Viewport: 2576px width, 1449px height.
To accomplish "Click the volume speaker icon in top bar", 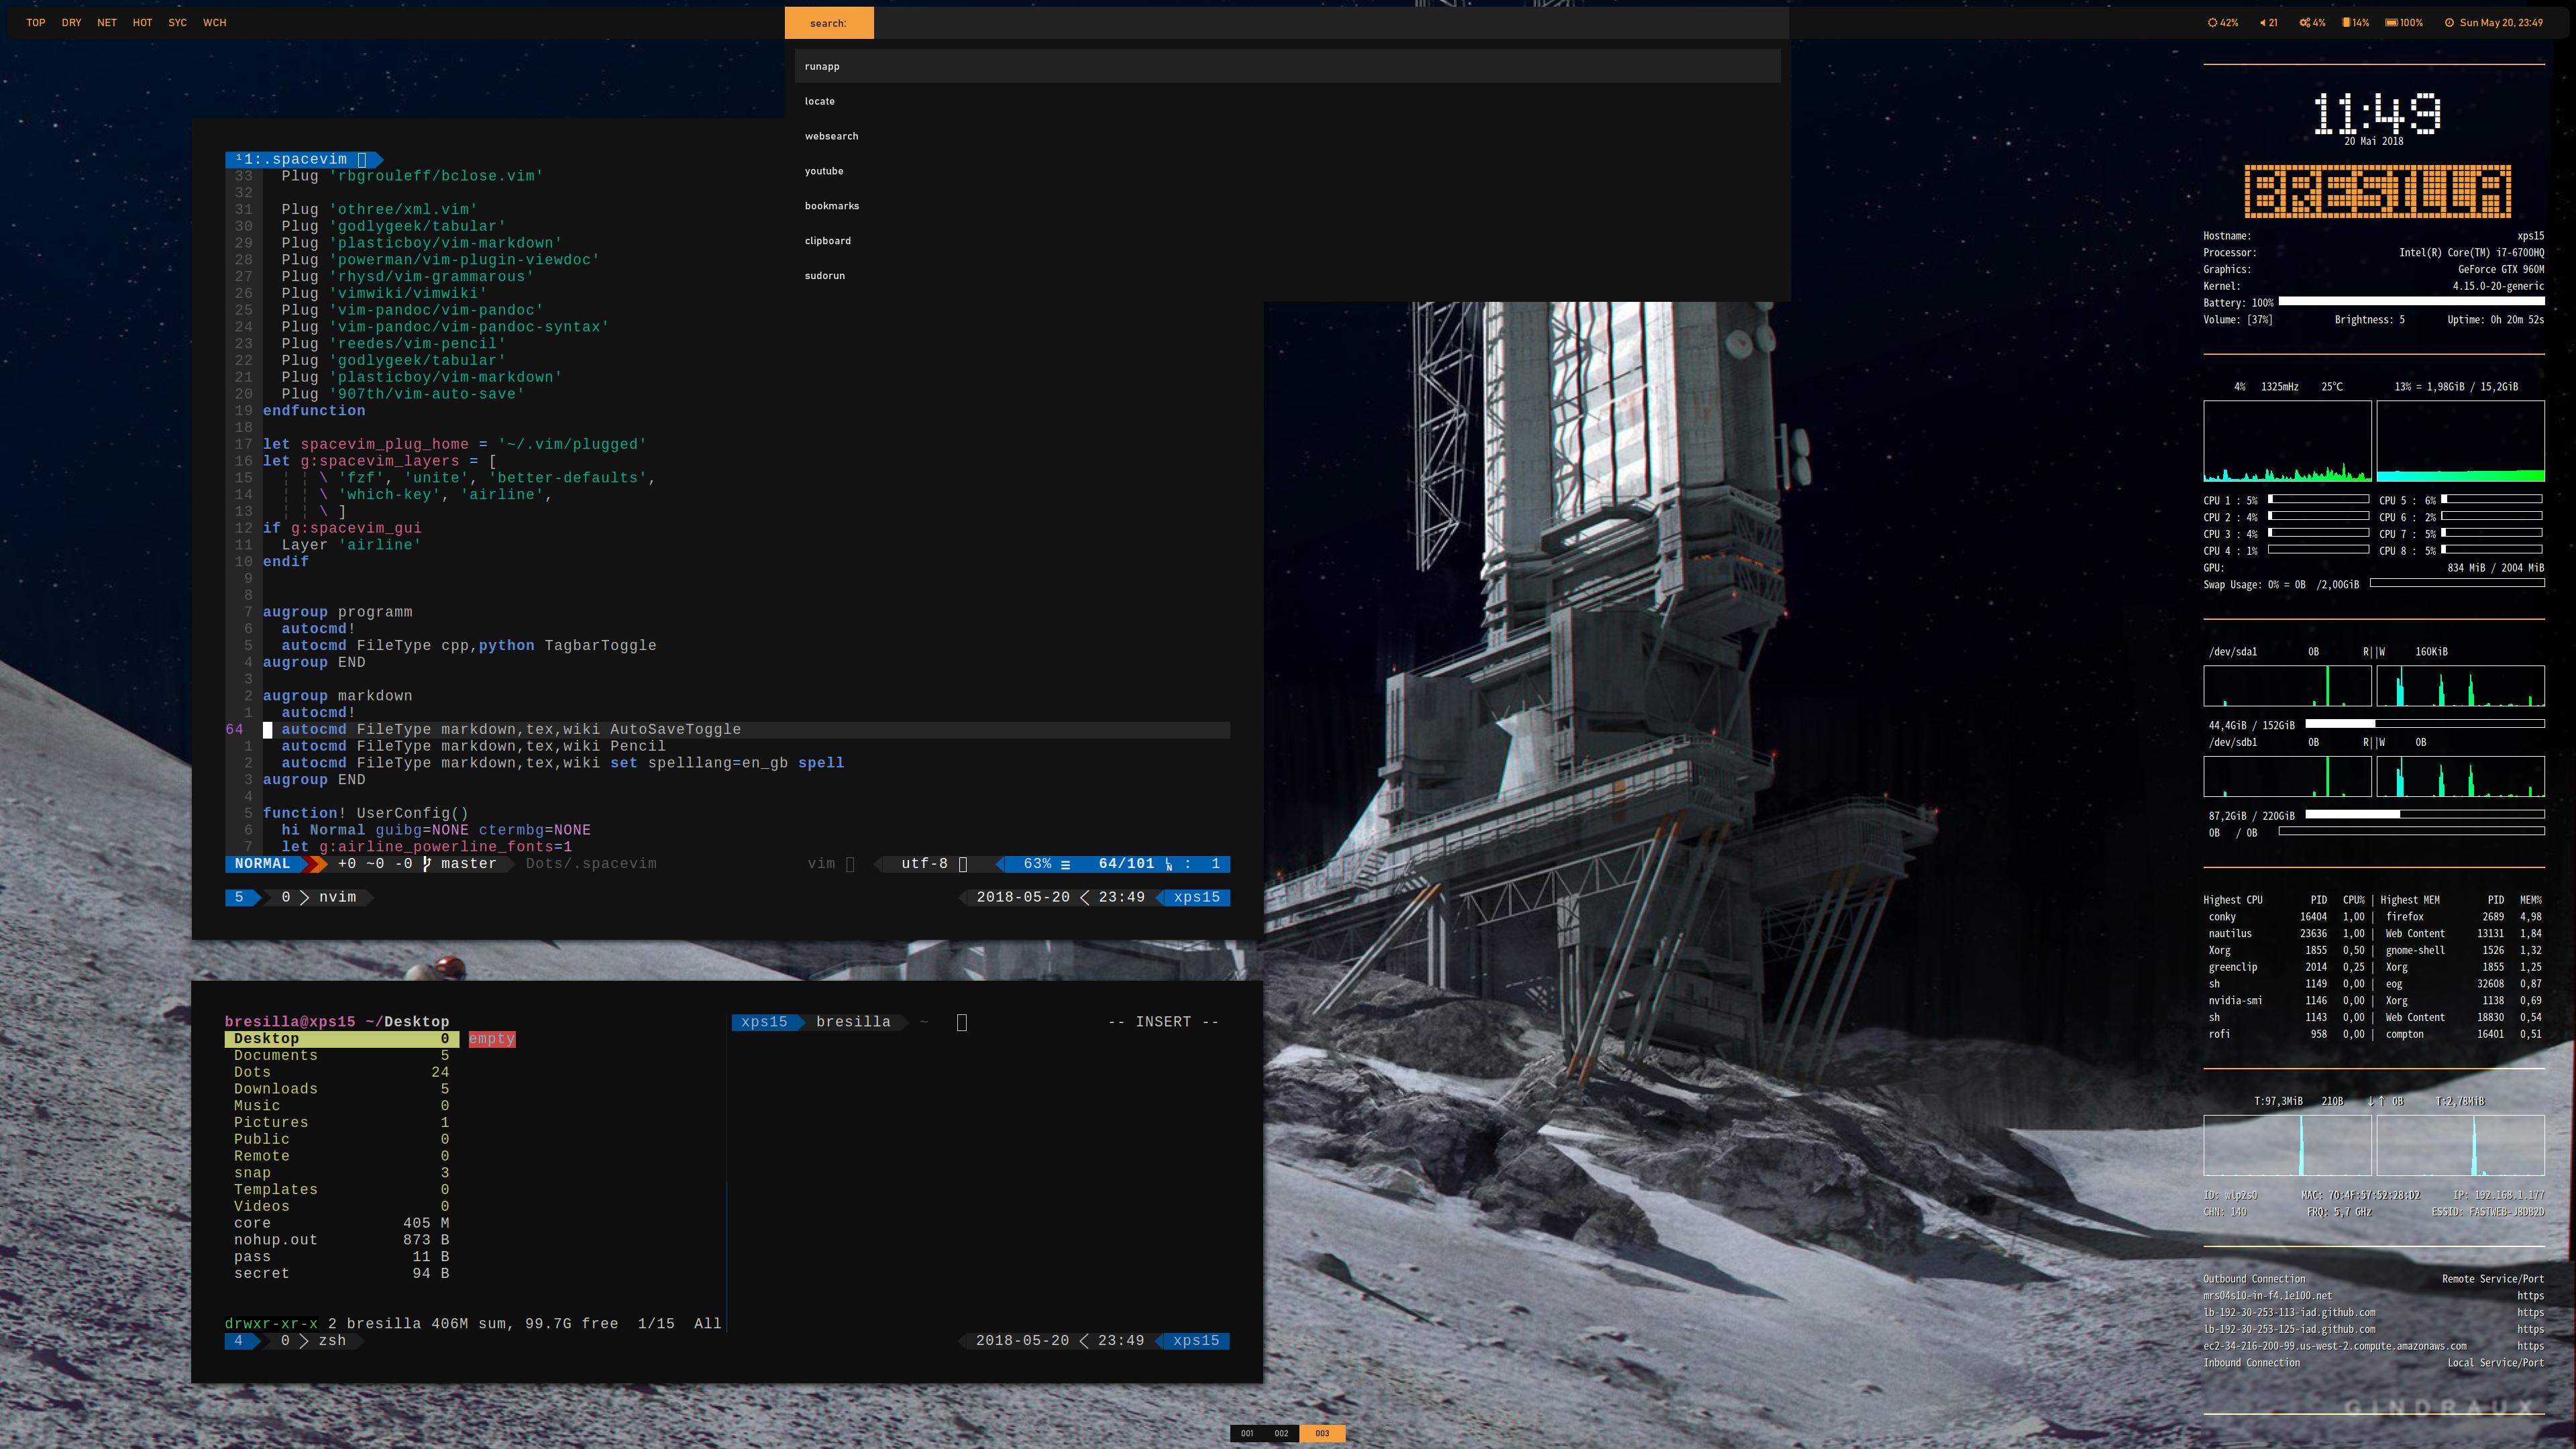I will (2262, 23).
